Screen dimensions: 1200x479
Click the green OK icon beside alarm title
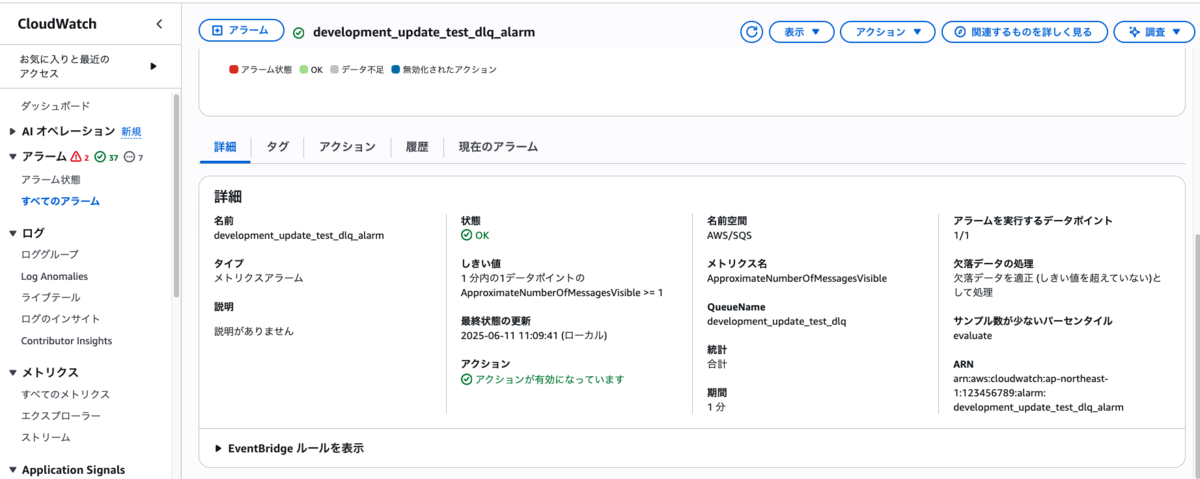[x=298, y=32]
